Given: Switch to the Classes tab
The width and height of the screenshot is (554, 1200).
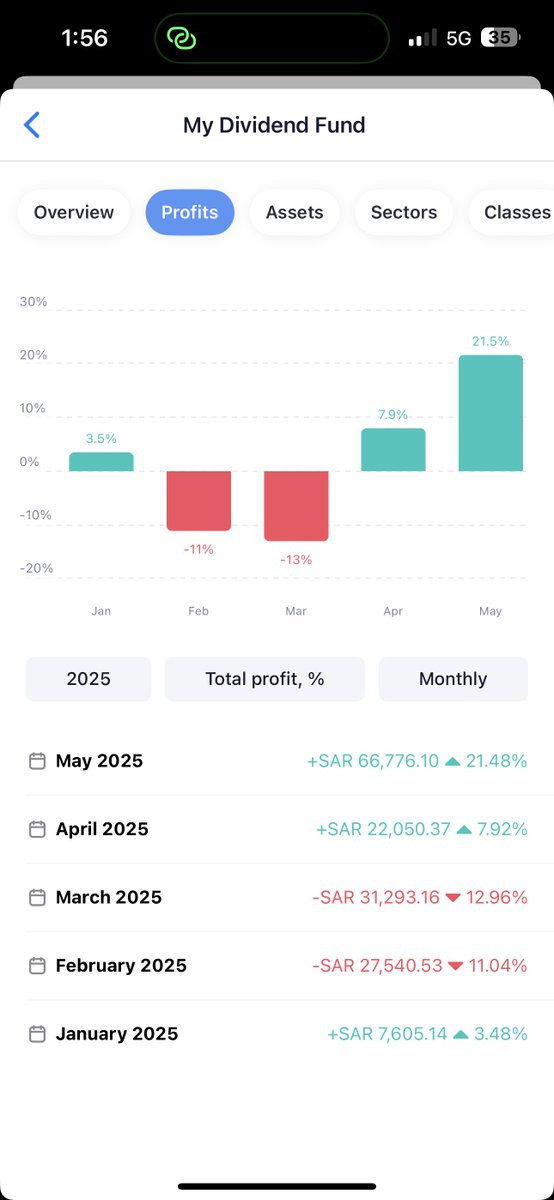Looking at the screenshot, I should click(x=514, y=212).
